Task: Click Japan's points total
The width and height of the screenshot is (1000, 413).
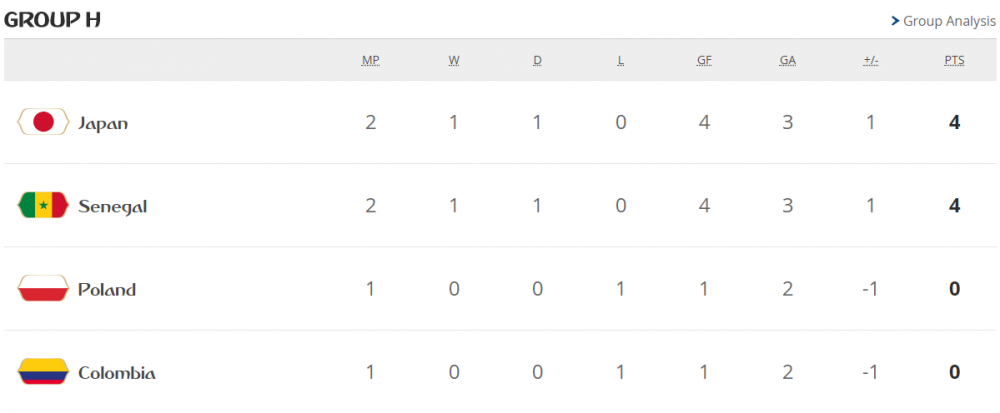Action: 954,123
